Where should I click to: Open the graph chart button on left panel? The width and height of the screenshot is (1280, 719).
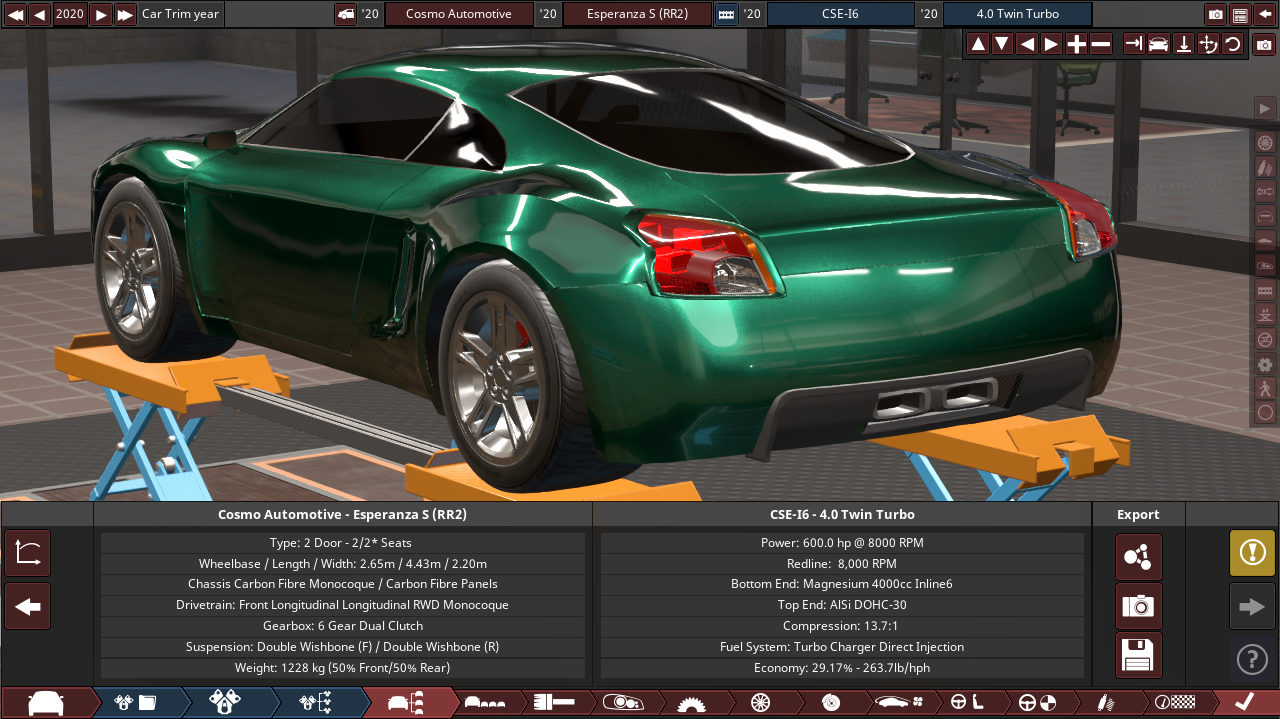(x=28, y=553)
